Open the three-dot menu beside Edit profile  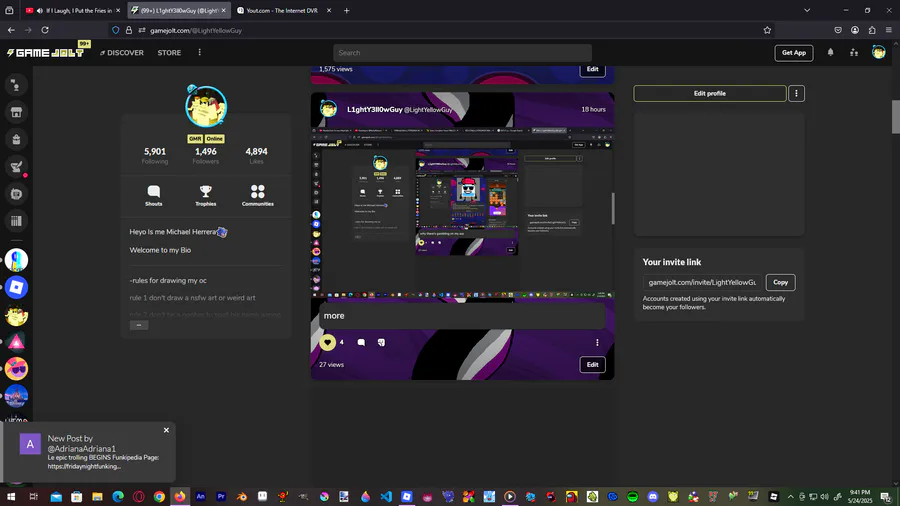(796, 94)
